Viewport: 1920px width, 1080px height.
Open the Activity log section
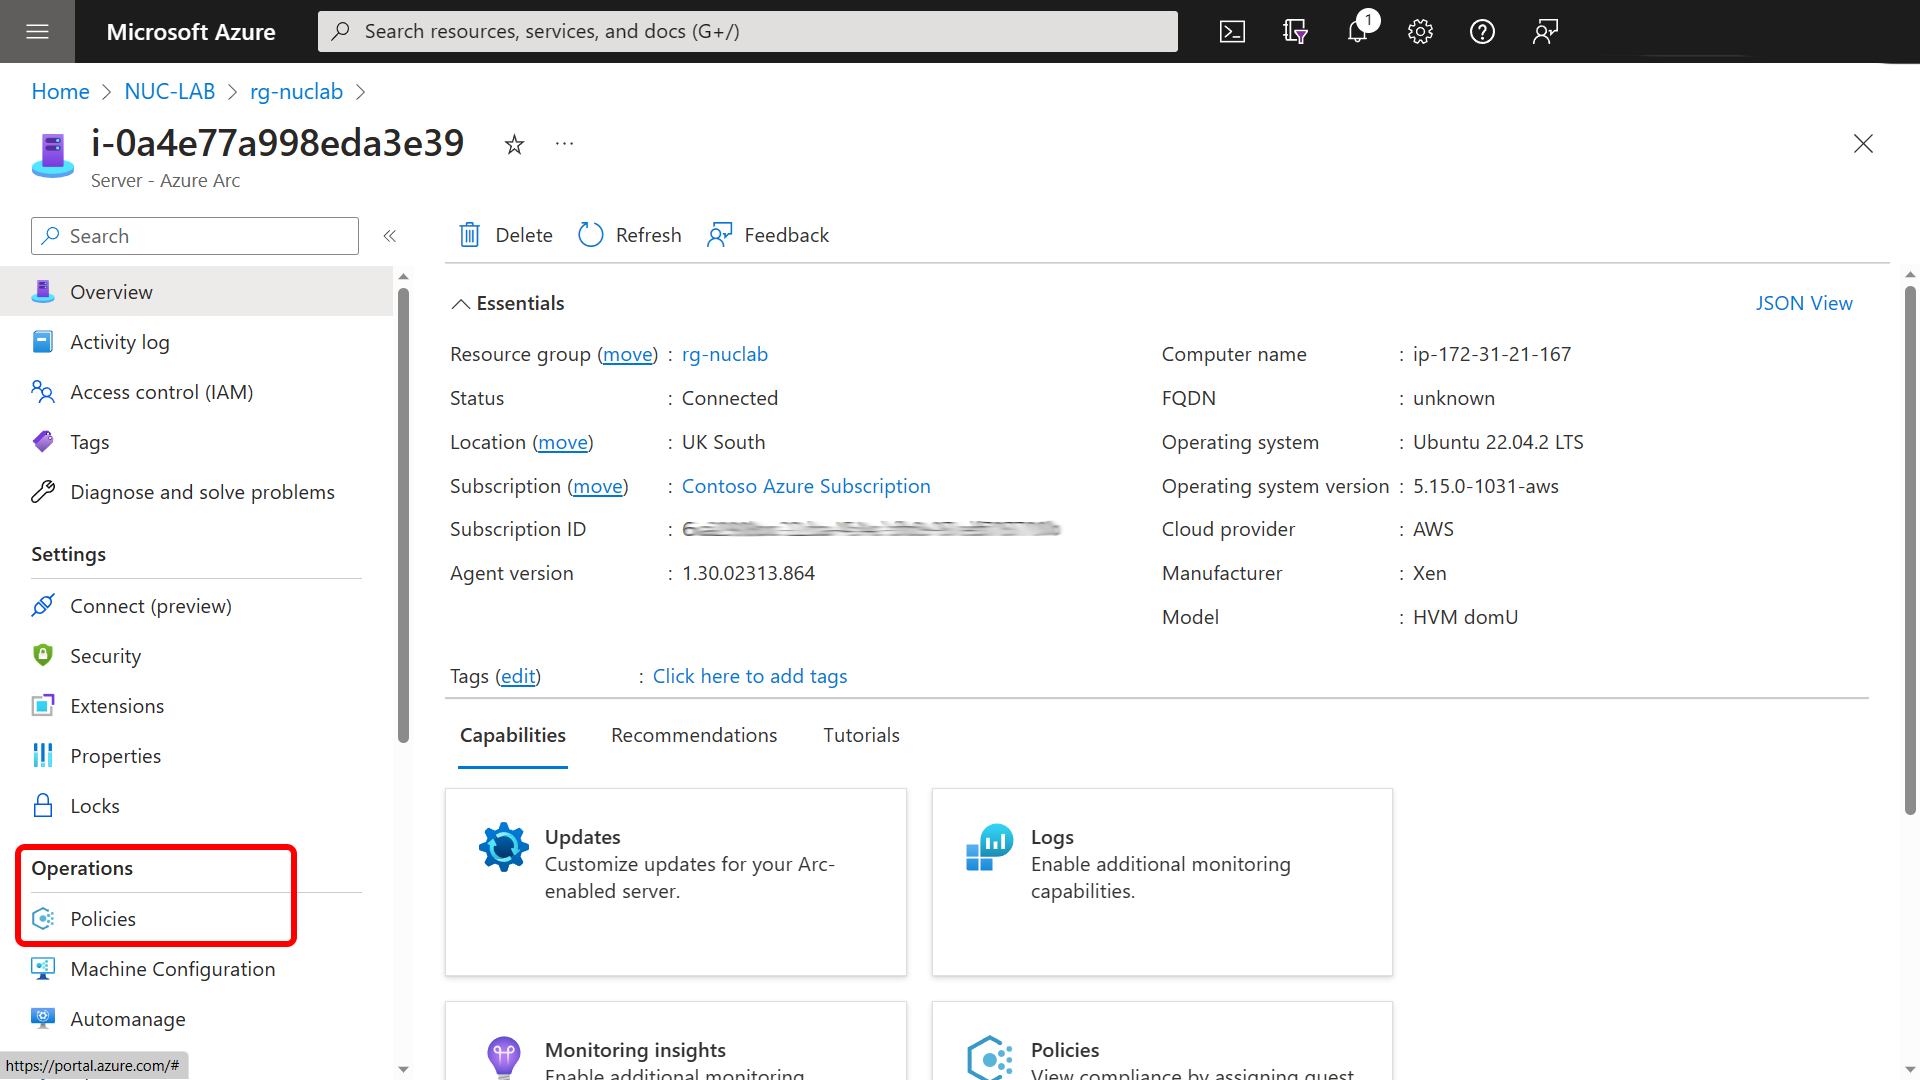(x=119, y=341)
